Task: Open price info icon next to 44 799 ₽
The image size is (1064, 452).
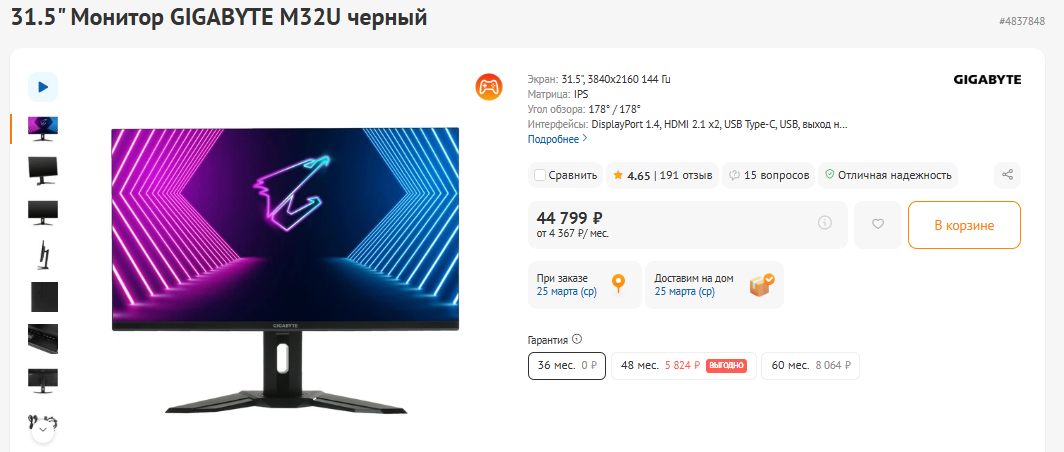Action: (824, 223)
